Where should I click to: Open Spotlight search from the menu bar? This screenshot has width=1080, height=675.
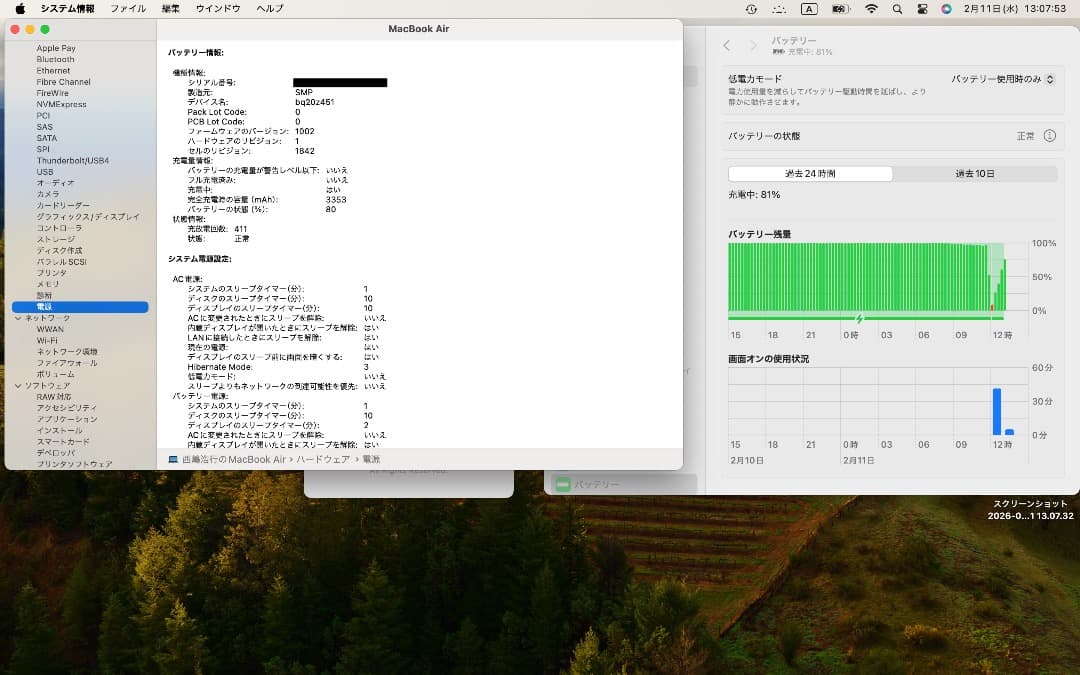[x=897, y=9]
